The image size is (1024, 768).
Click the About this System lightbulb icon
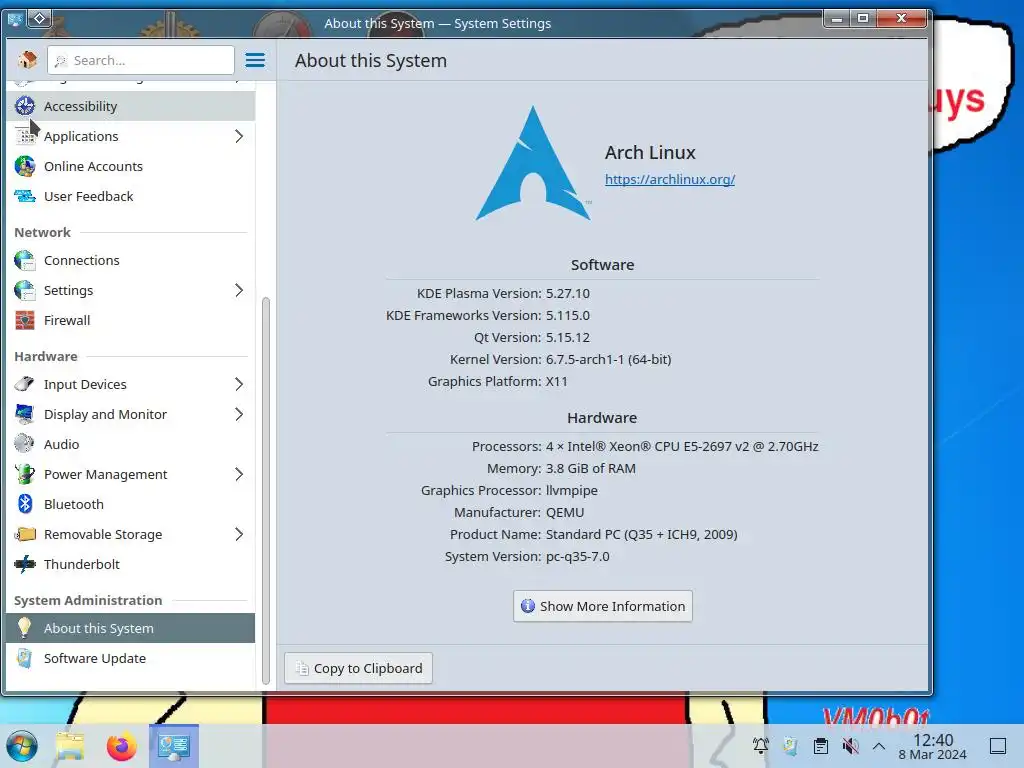[x=25, y=628]
